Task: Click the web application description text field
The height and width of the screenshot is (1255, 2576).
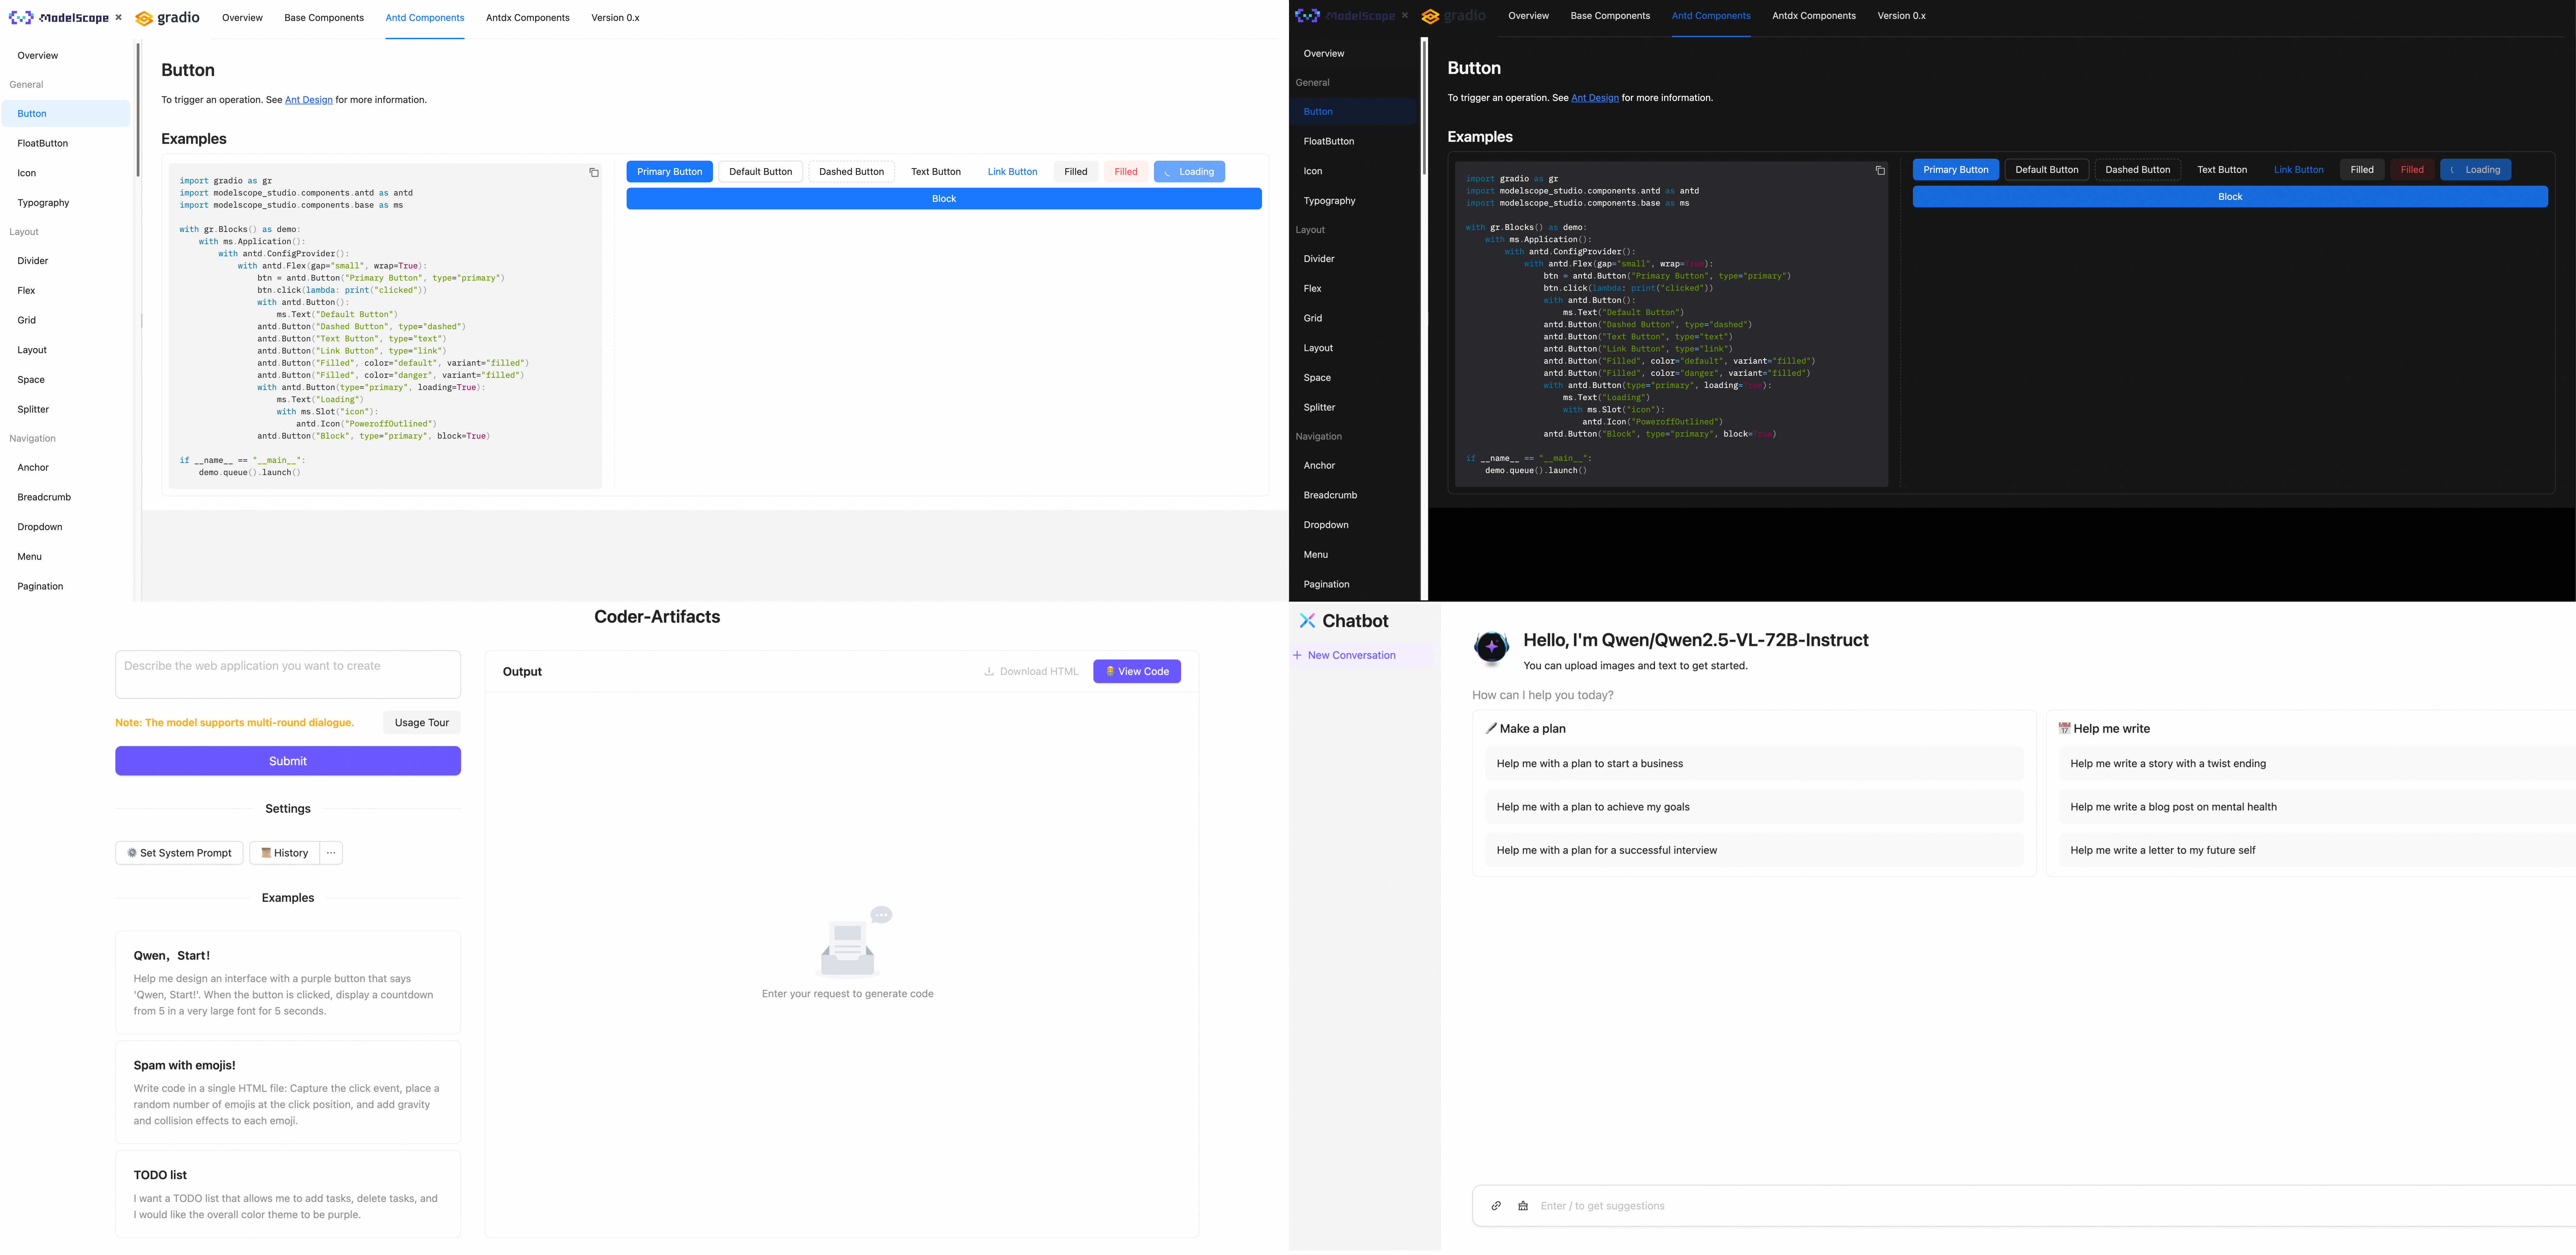Action: [x=288, y=675]
